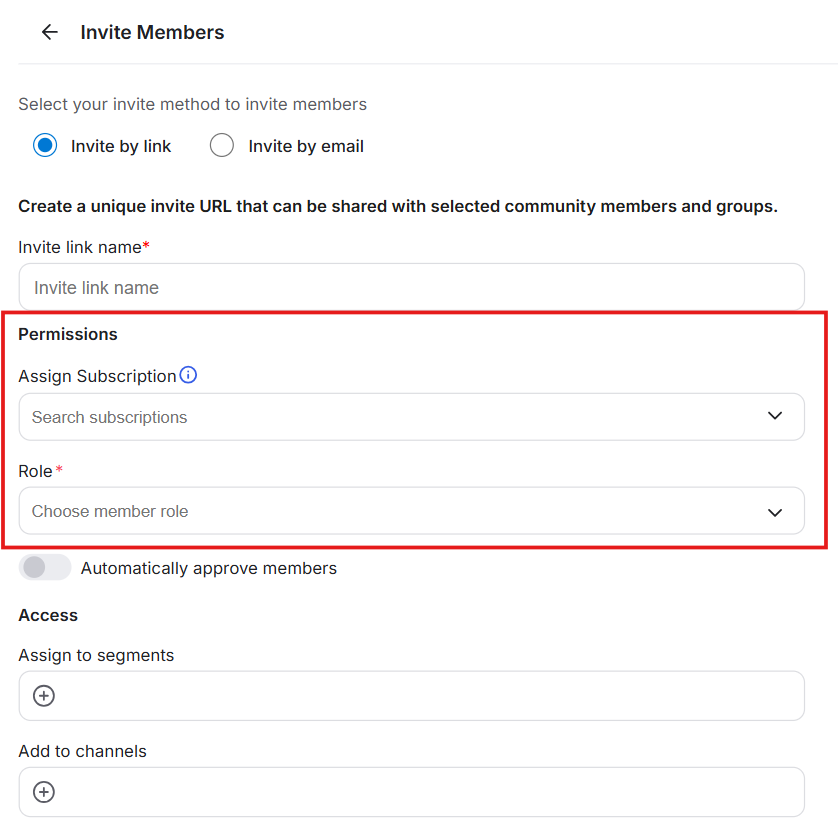This screenshot has height=826, width=838.
Task: Click the Assign Subscription info icon
Action: click(188, 376)
